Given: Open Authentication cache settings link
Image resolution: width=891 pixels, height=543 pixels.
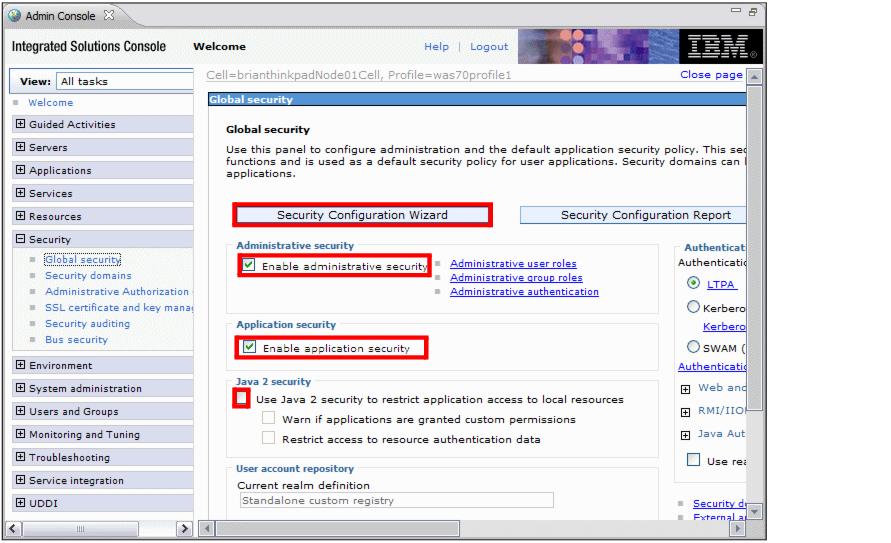Looking at the screenshot, I should (712, 367).
